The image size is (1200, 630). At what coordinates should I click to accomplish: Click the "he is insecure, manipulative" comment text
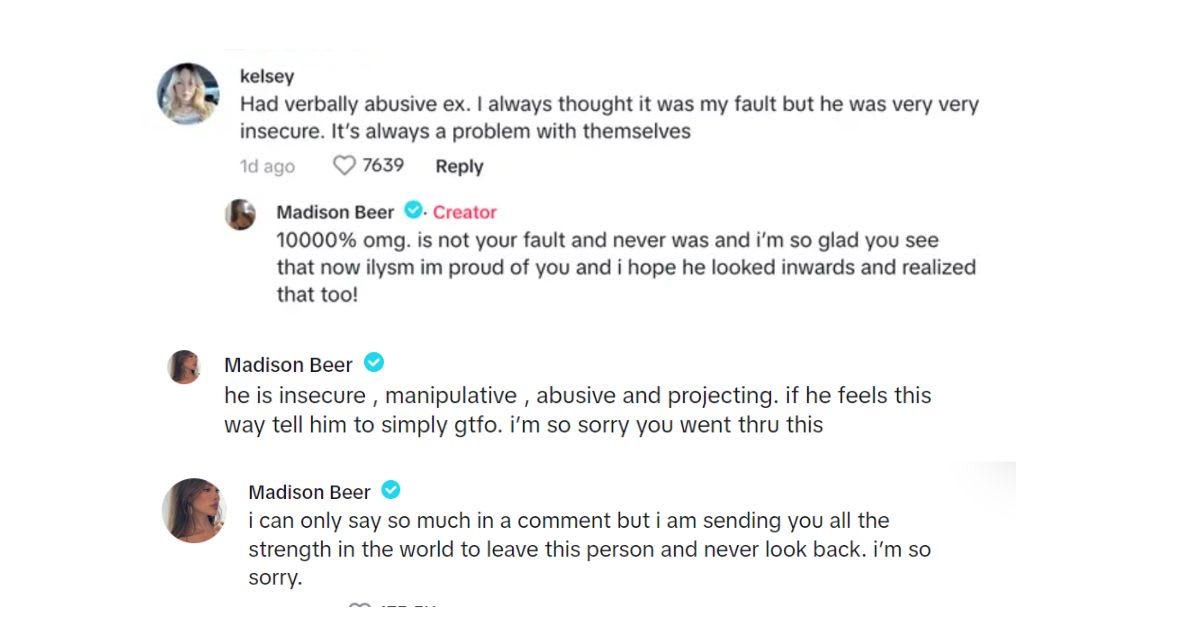(577, 409)
